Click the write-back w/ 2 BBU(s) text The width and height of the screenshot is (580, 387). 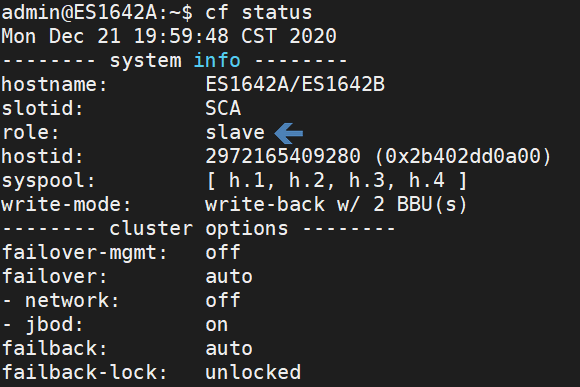pos(336,204)
